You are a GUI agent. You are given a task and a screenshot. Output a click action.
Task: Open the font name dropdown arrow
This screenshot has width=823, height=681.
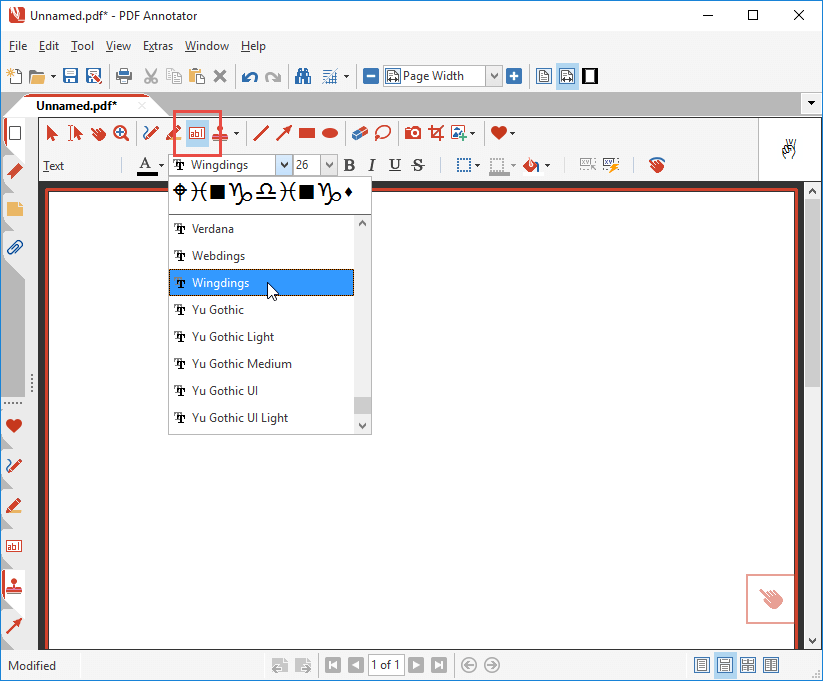click(x=283, y=165)
